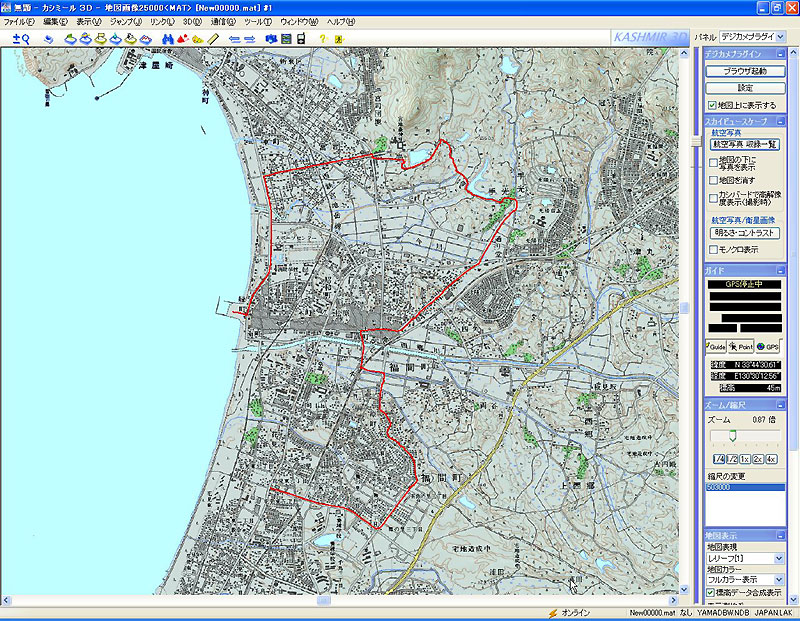Click the yellow question mark help icon
This screenshot has height=621, width=800.
point(322,39)
